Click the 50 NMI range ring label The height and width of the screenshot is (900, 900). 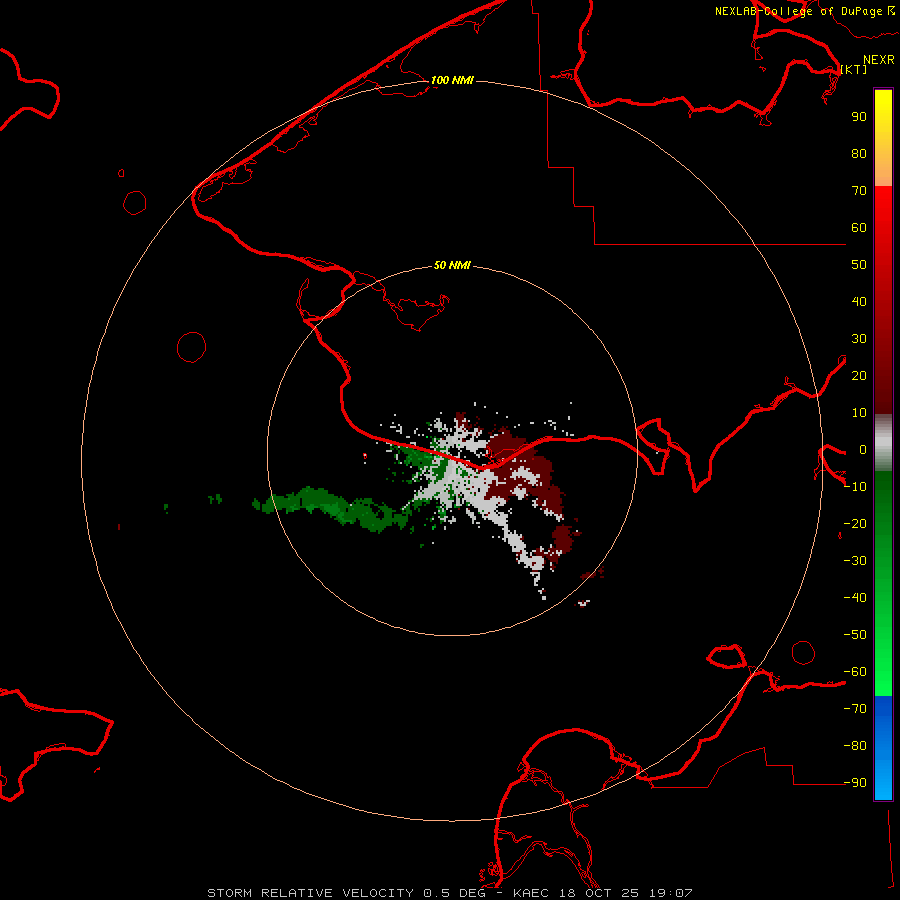pos(452,265)
